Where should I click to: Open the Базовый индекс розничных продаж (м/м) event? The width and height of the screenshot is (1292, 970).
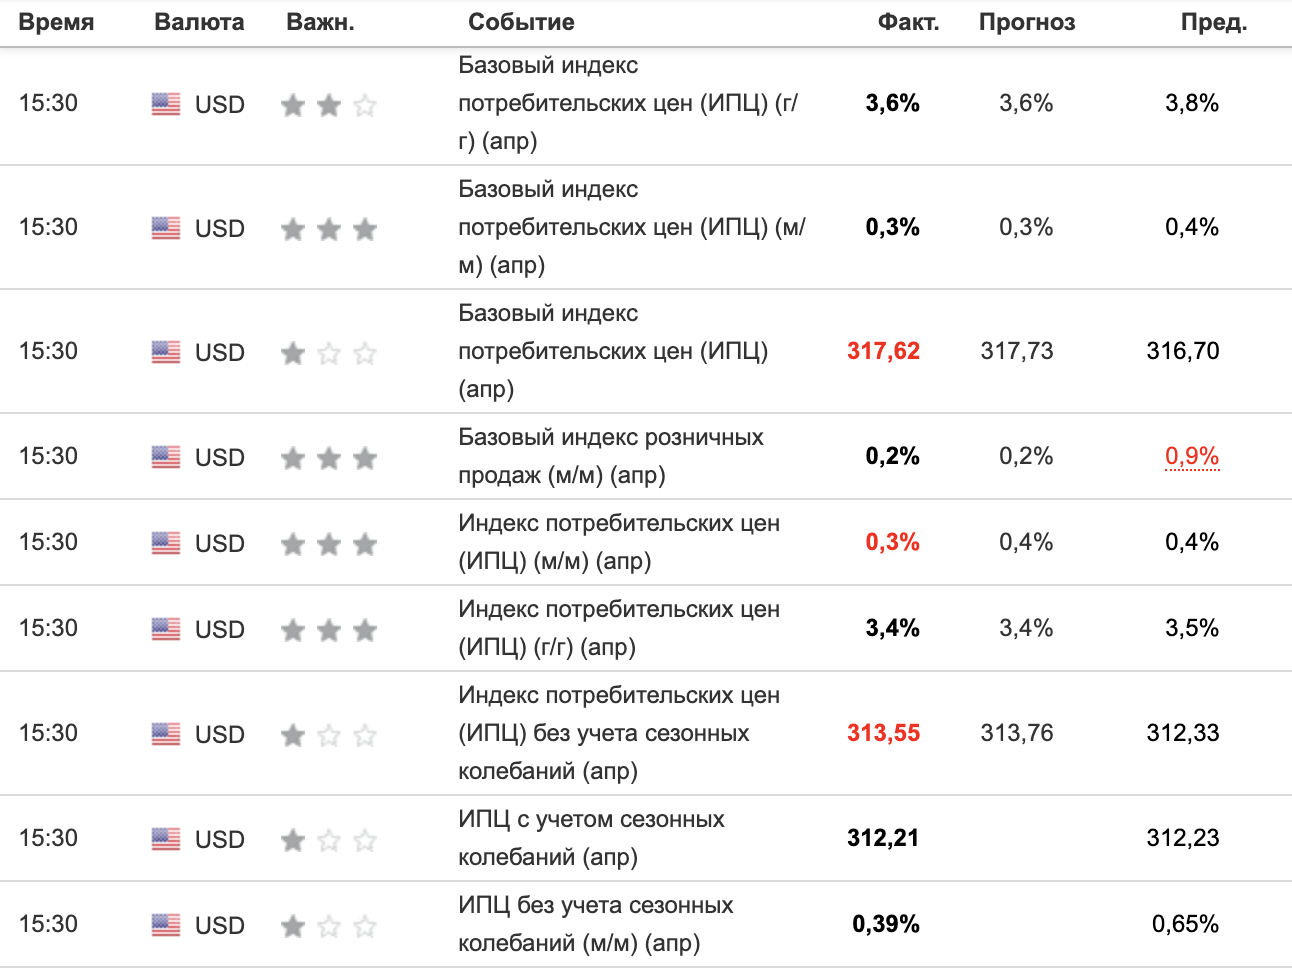pos(610,456)
